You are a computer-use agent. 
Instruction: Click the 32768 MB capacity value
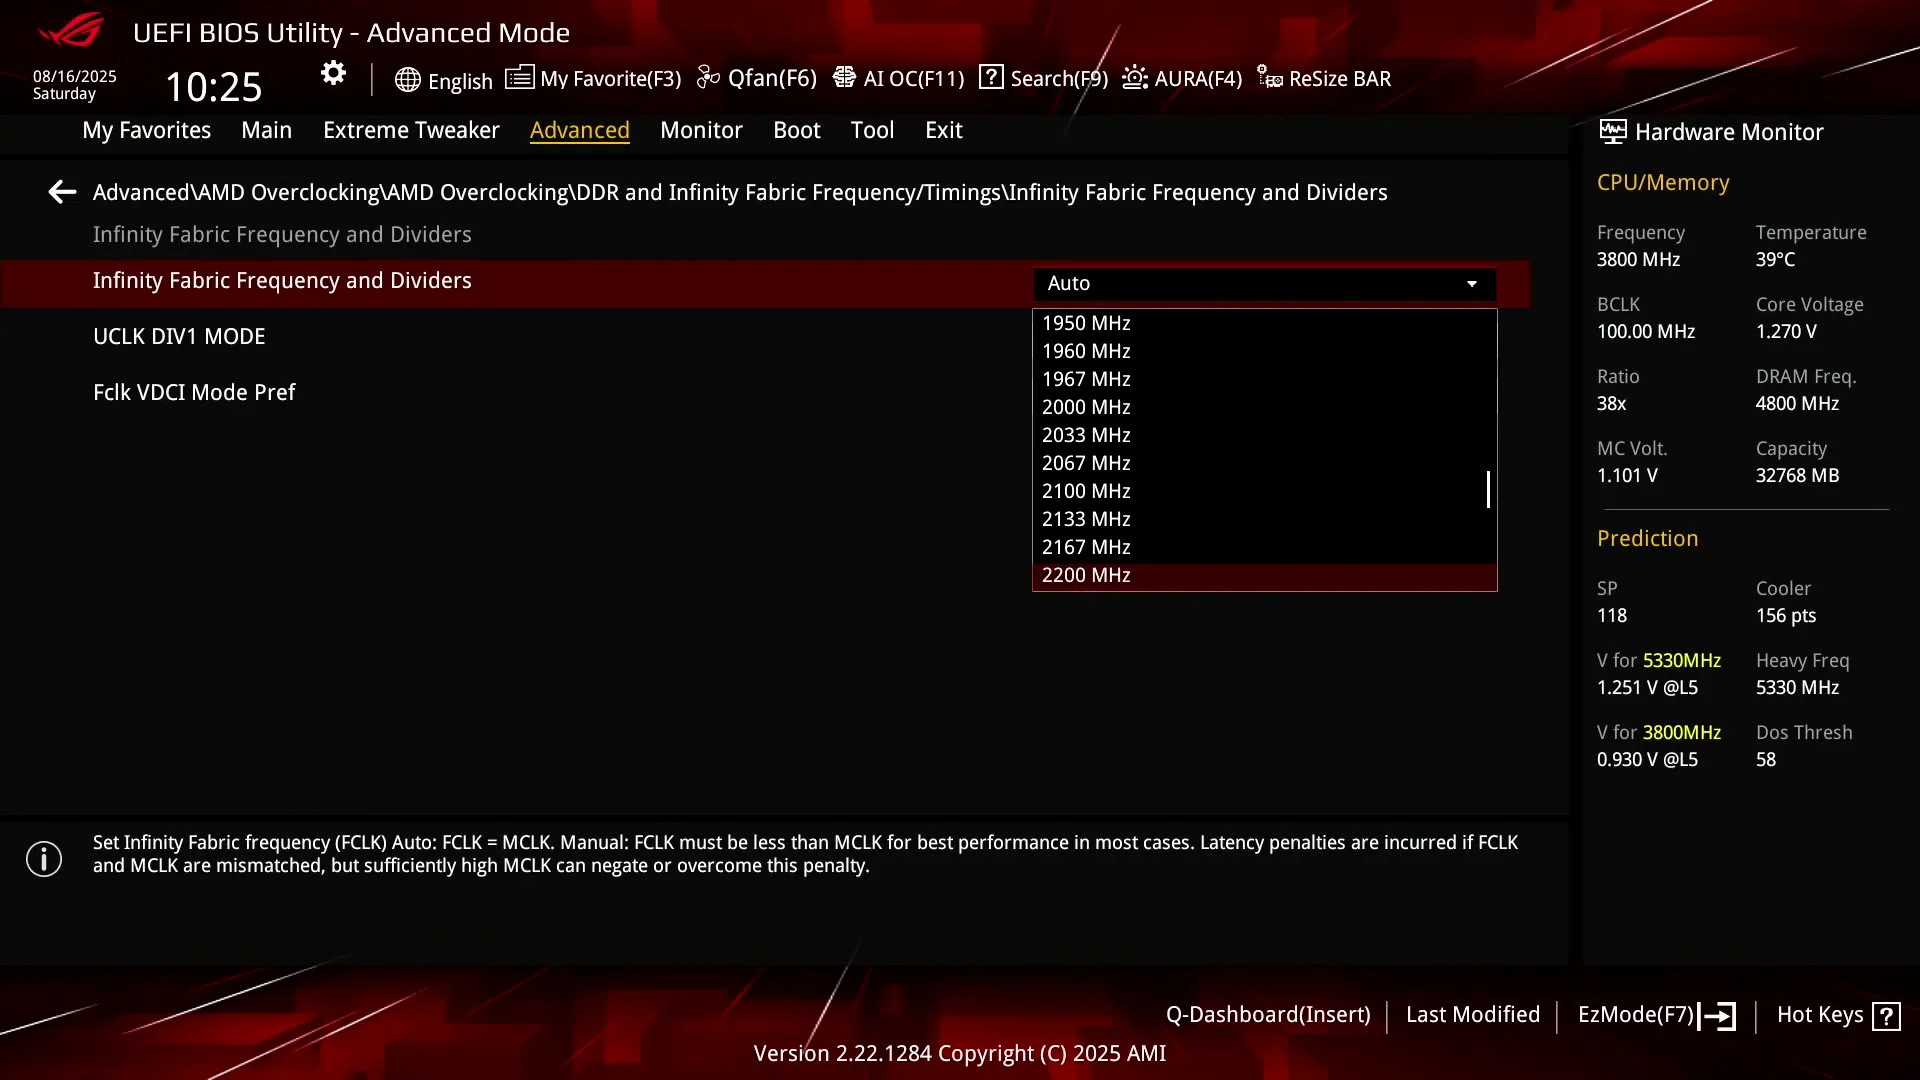pyautogui.click(x=1797, y=476)
